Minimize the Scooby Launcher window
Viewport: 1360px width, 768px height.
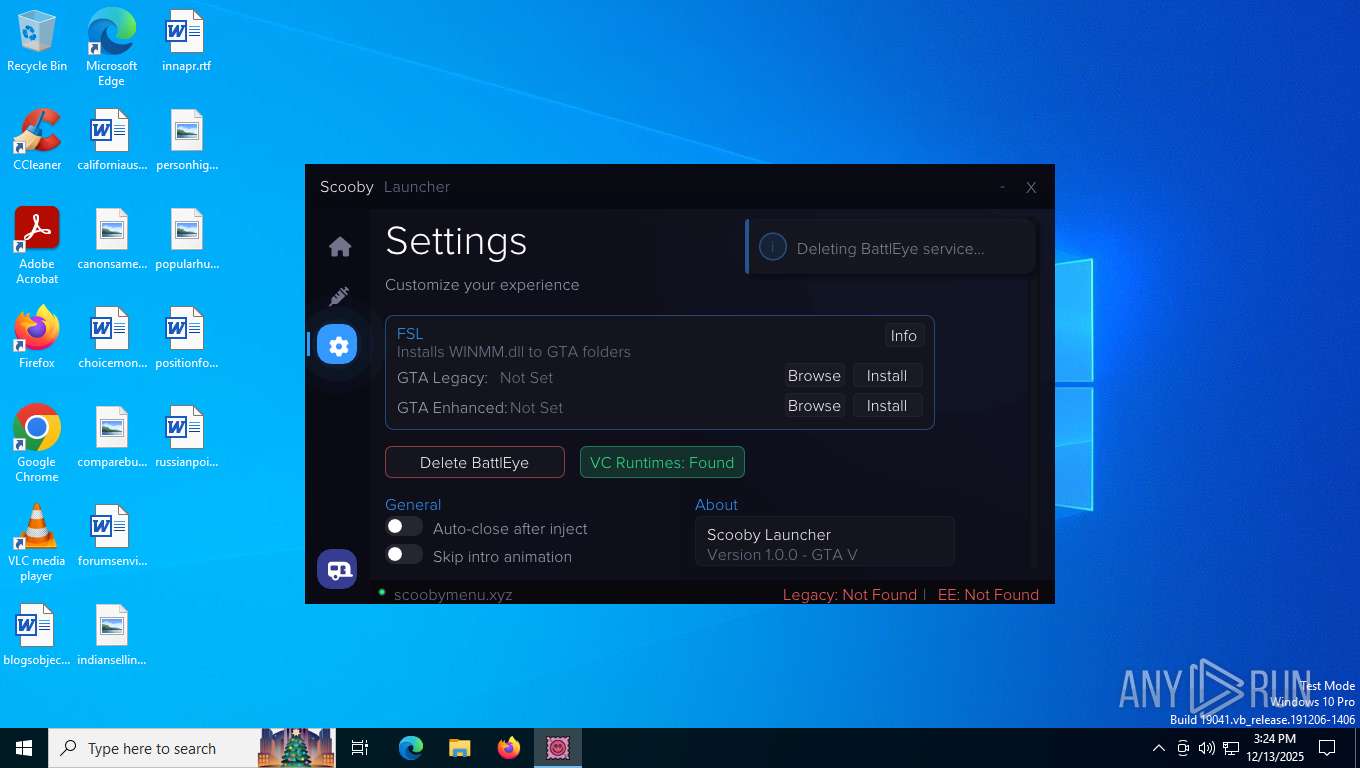[1003, 187]
